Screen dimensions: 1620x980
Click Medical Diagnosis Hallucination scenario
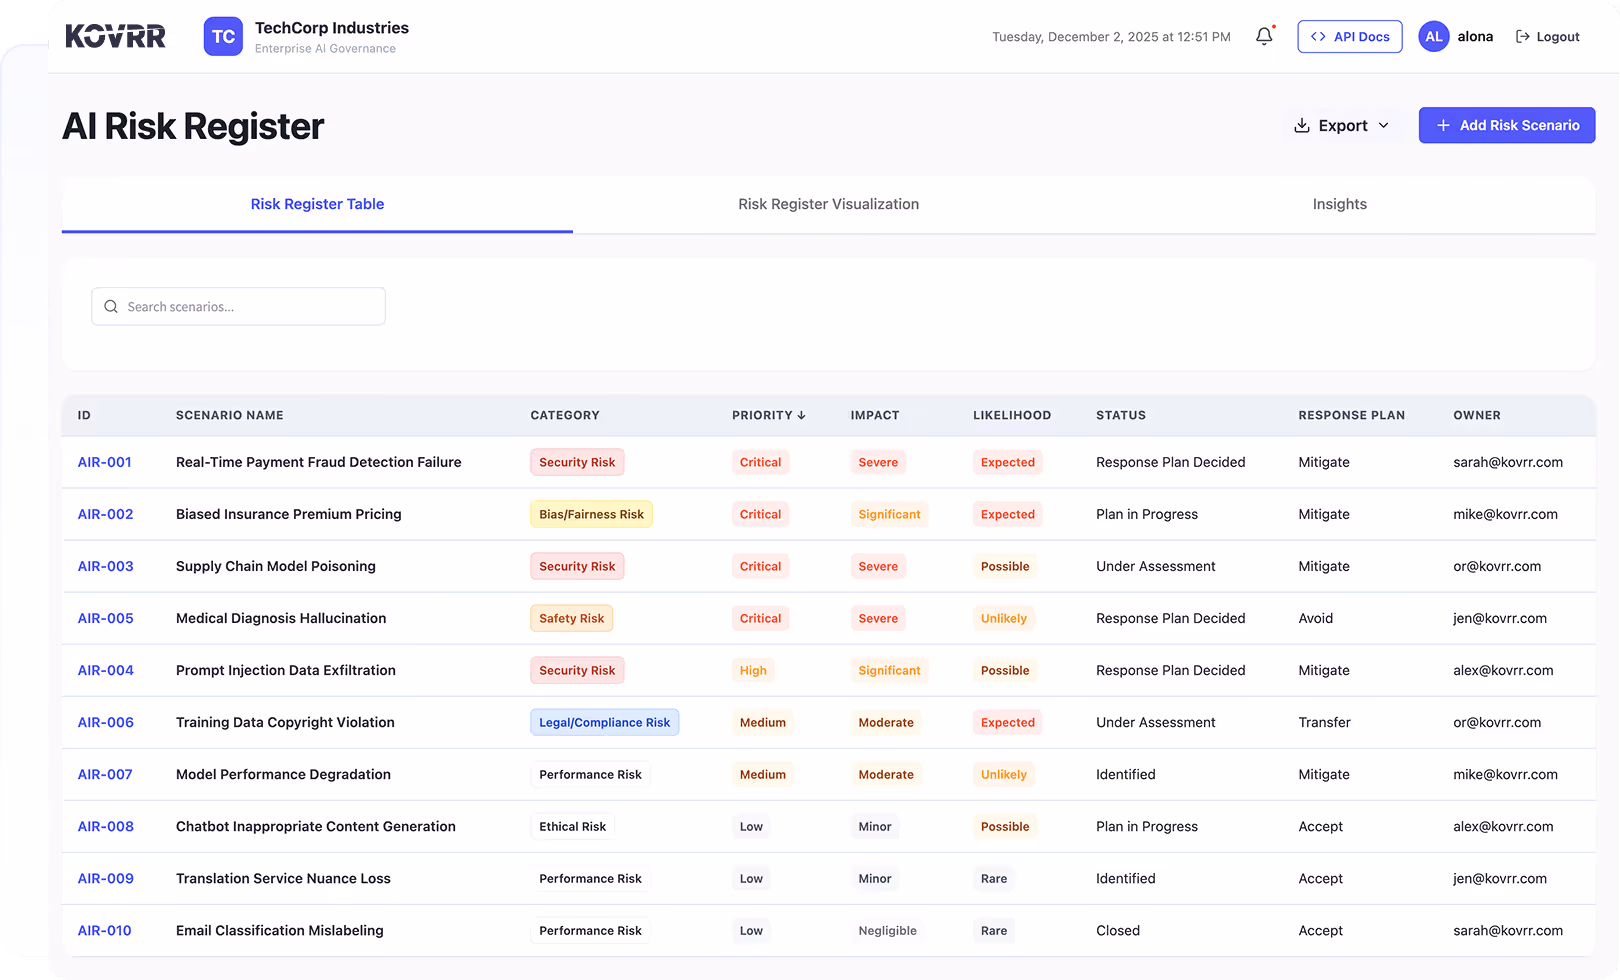tap(281, 618)
